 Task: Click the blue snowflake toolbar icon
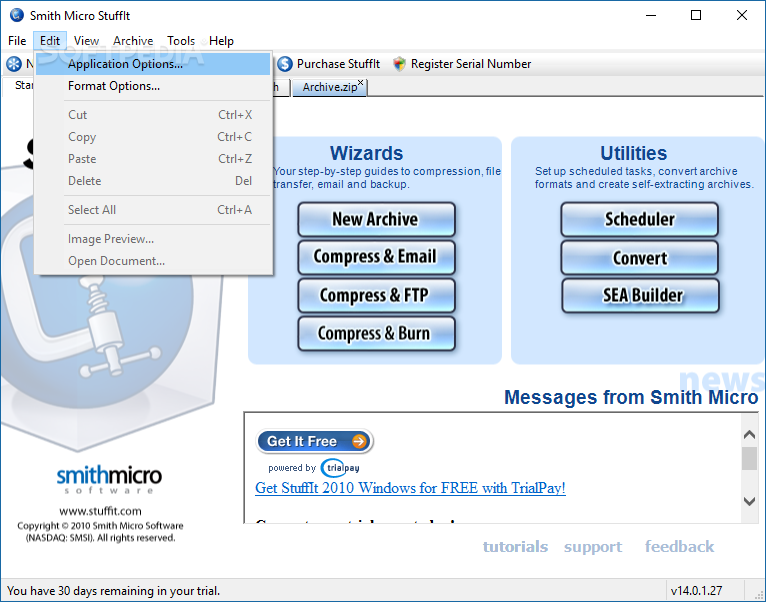[x=14, y=64]
